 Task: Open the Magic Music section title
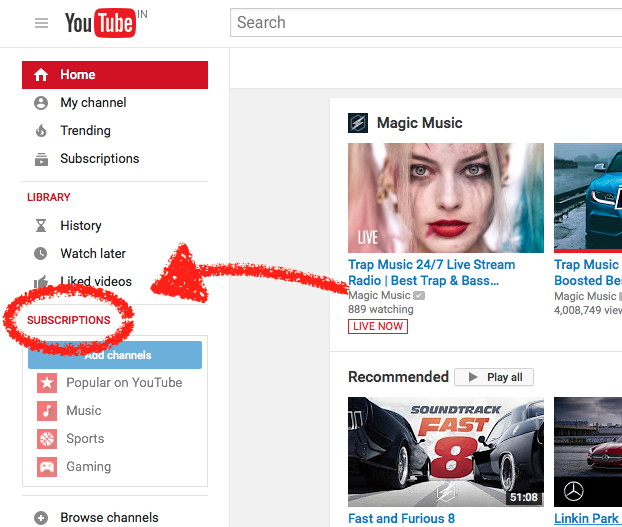pos(419,123)
